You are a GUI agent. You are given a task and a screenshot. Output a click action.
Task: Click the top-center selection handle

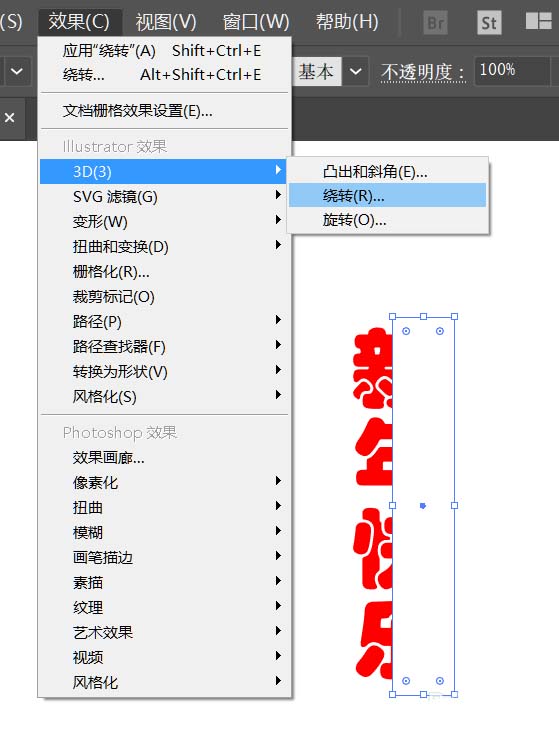click(x=423, y=317)
